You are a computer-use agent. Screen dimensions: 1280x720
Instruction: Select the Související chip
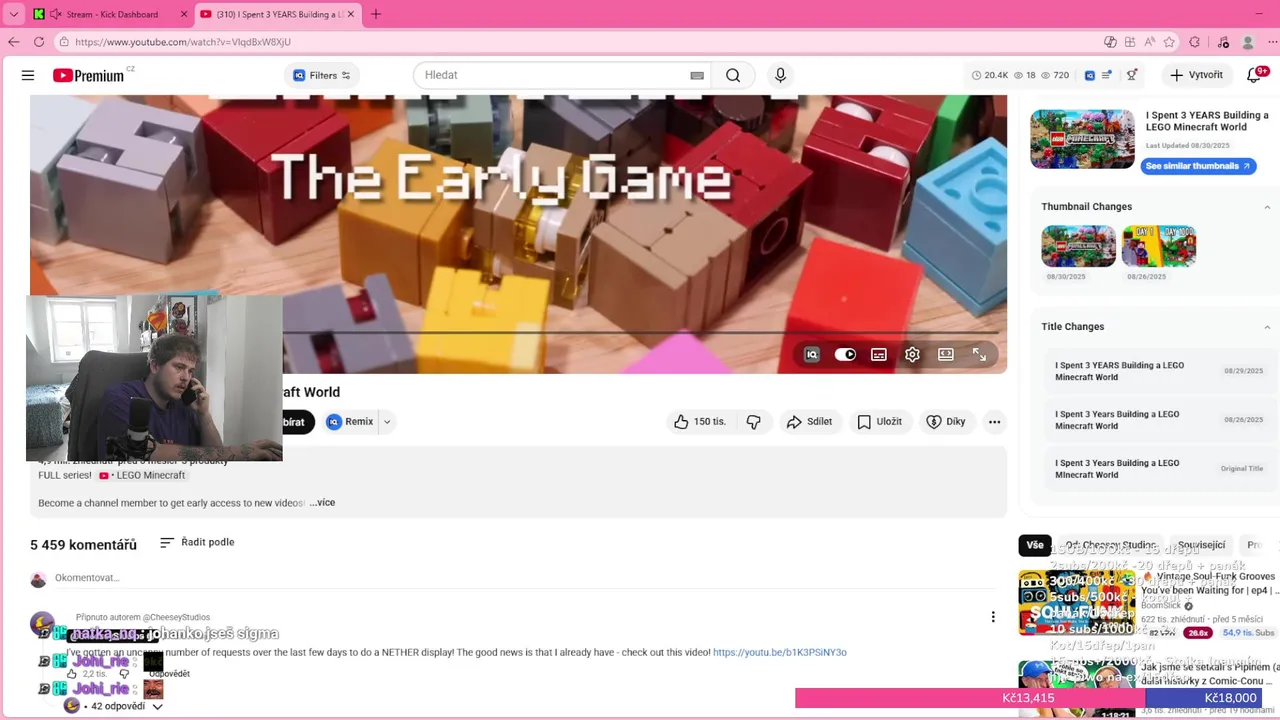pos(1201,545)
